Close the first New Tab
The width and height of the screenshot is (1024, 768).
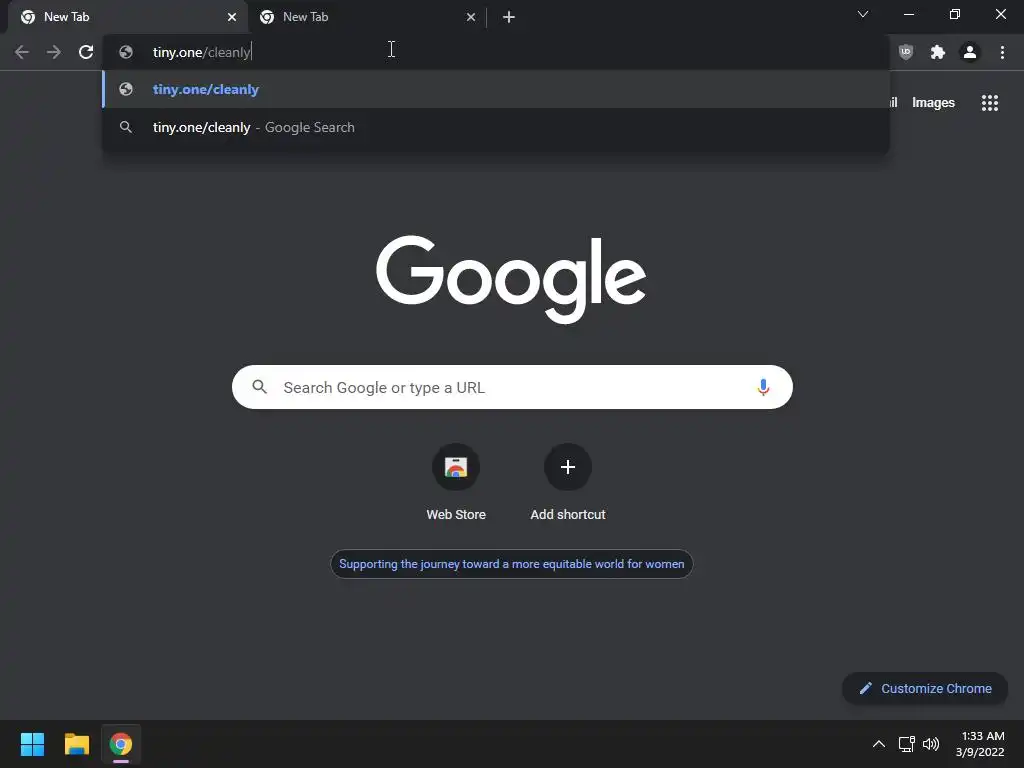pyautogui.click(x=232, y=17)
